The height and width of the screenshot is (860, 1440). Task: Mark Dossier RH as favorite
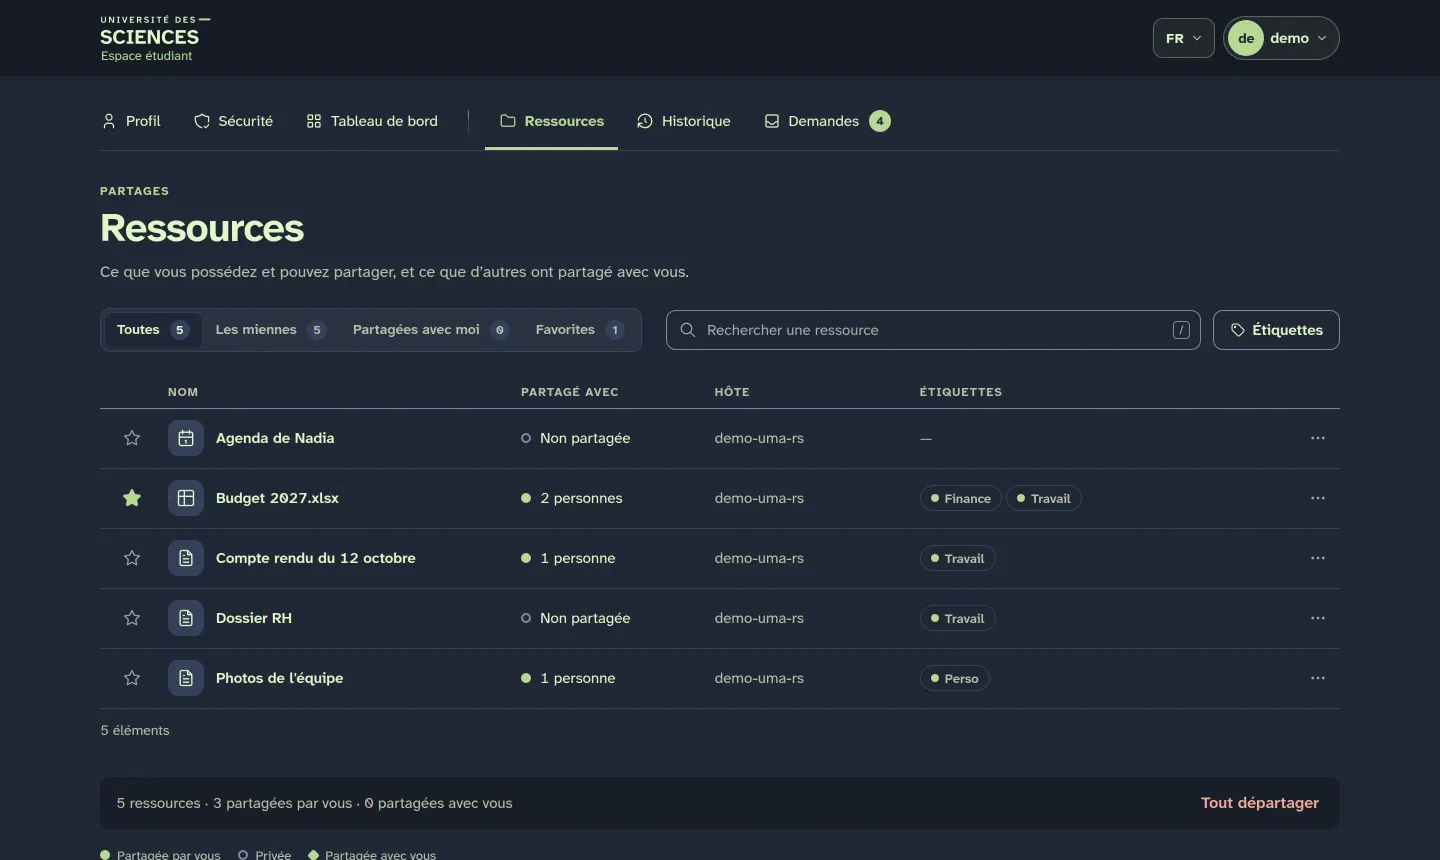(x=132, y=618)
